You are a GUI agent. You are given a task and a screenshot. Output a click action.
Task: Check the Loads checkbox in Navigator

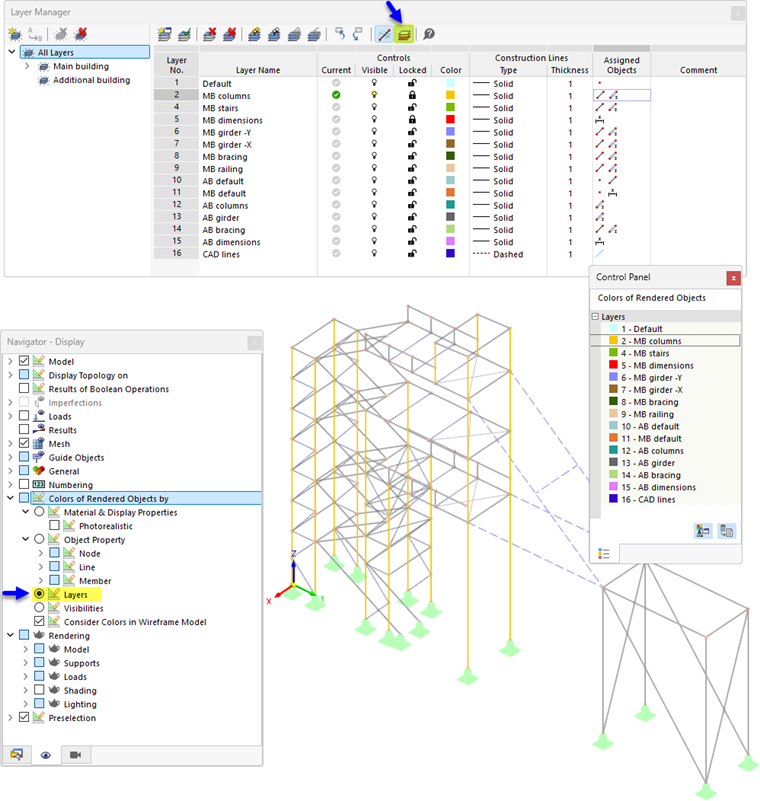point(24,416)
